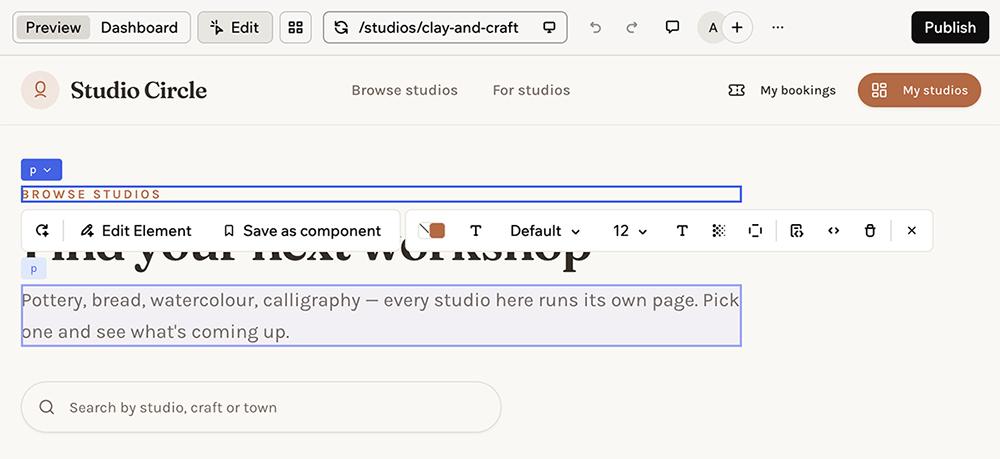Select the BROWSE STUDIOS eyebrow text
The height and width of the screenshot is (459, 1000).
tap(91, 194)
